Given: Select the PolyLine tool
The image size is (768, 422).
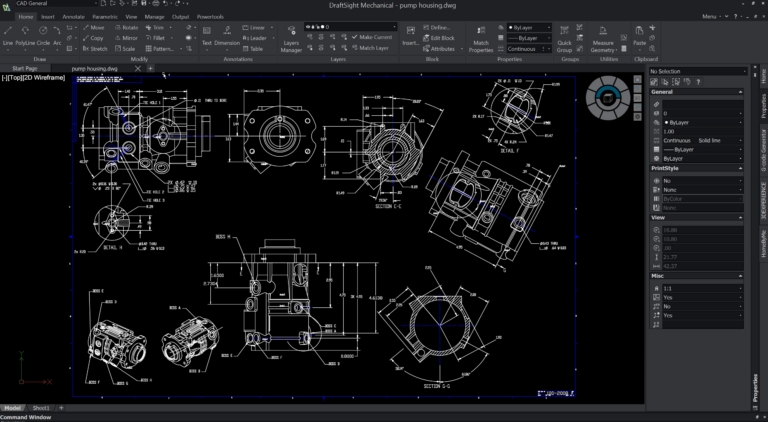Looking at the screenshot, I should 25,36.
